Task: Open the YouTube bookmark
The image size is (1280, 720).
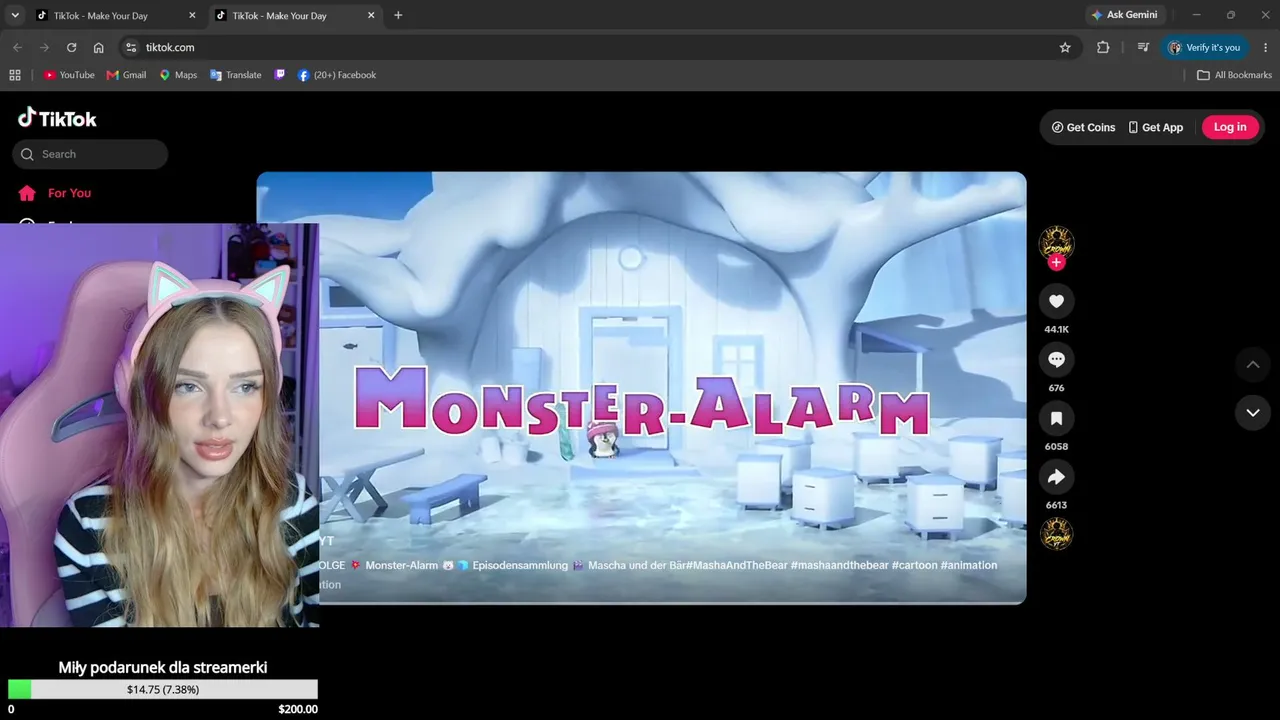Action: click(69, 75)
